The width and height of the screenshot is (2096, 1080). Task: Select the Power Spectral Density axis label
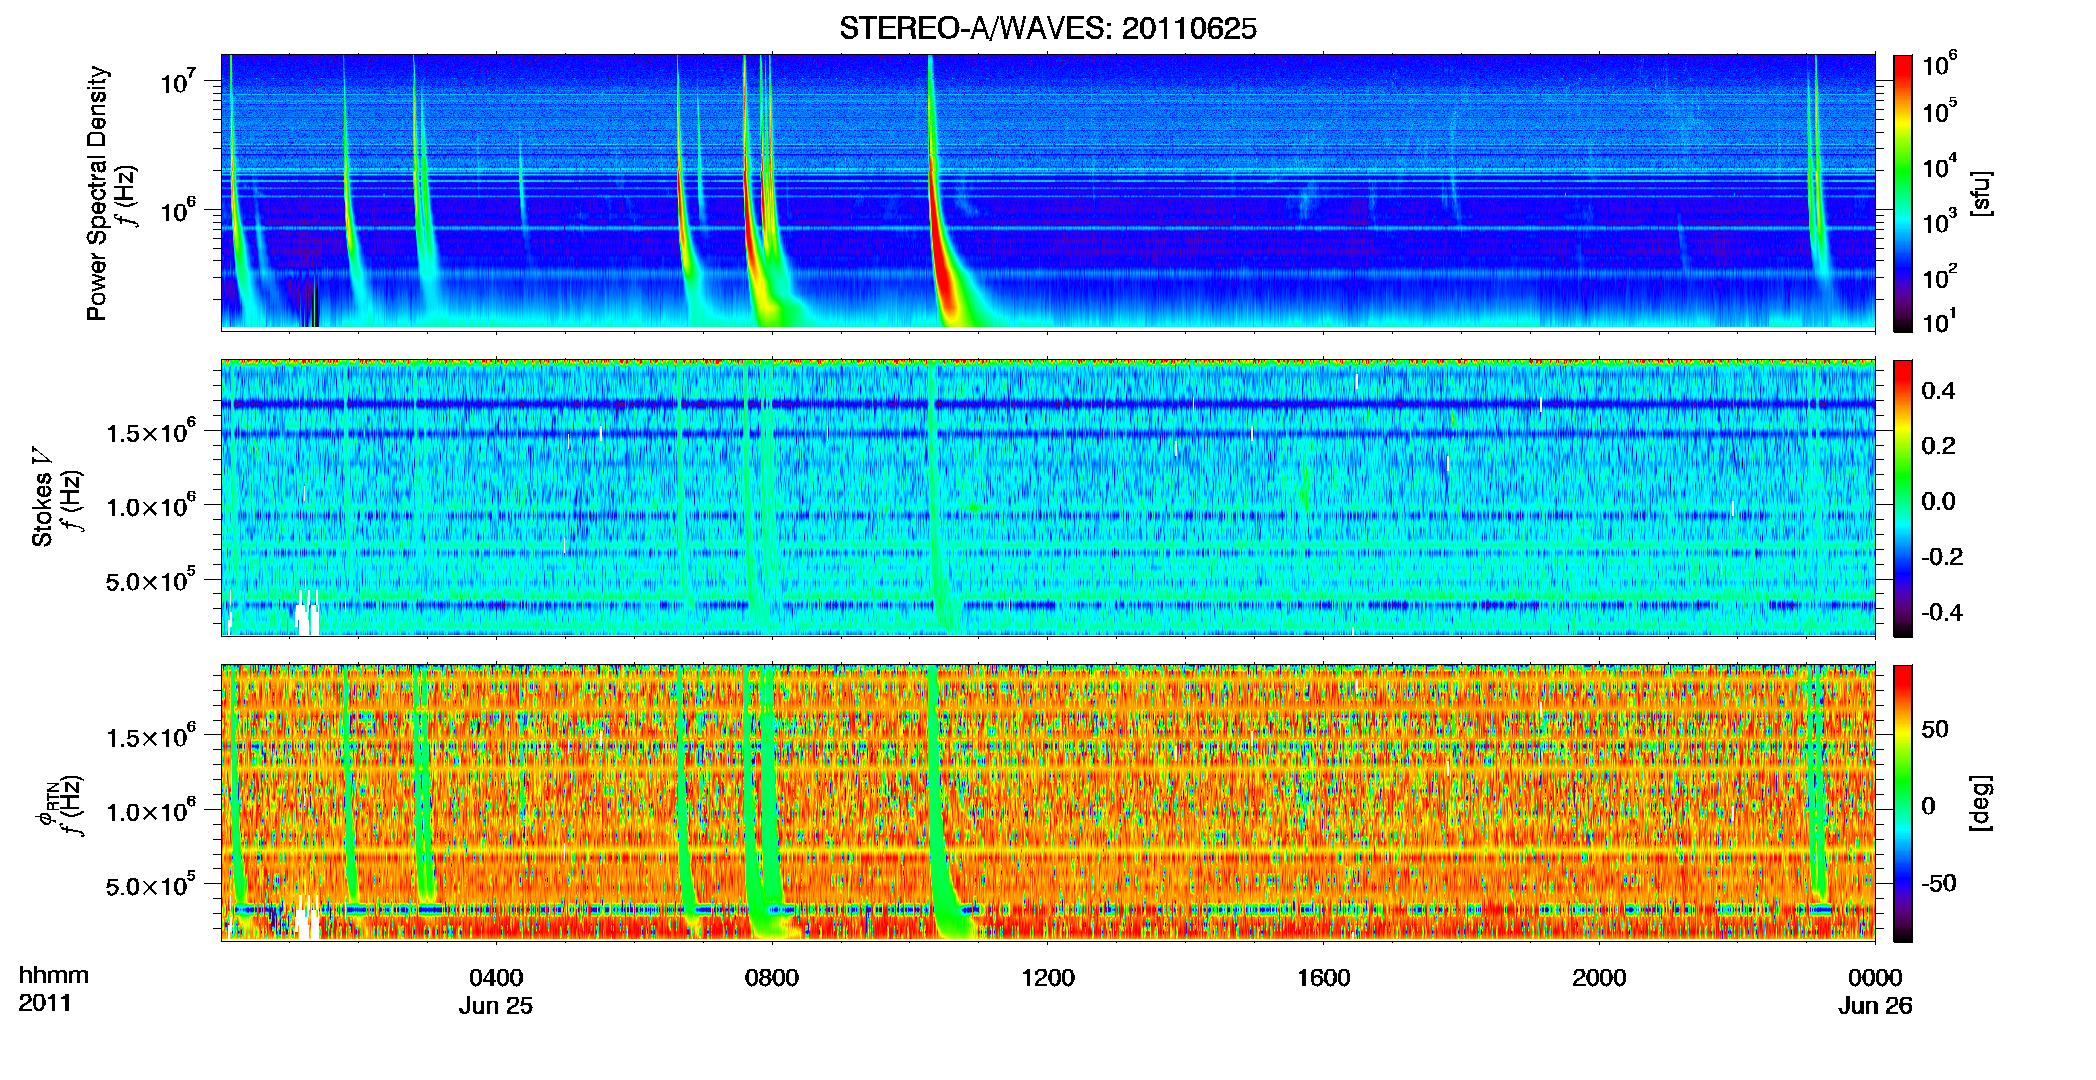[97, 193]
